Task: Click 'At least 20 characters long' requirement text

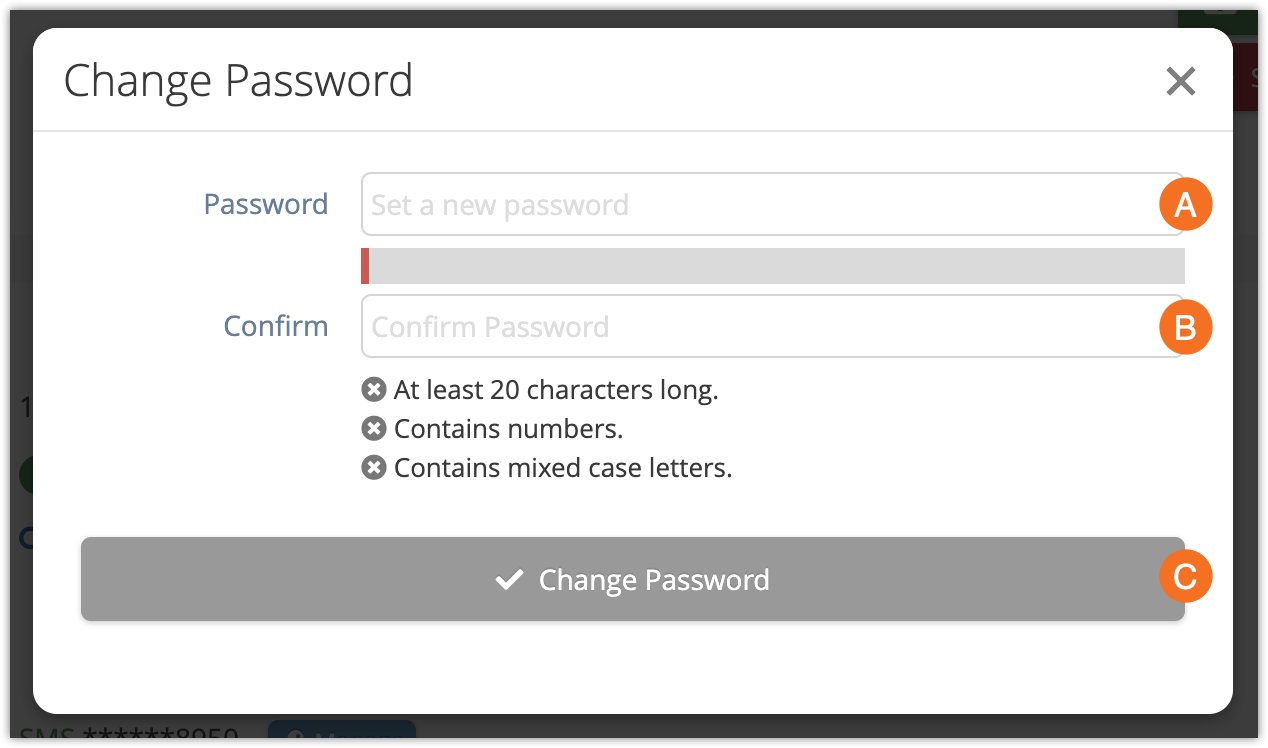Action: pyautogui.click(x=556, y=390)
